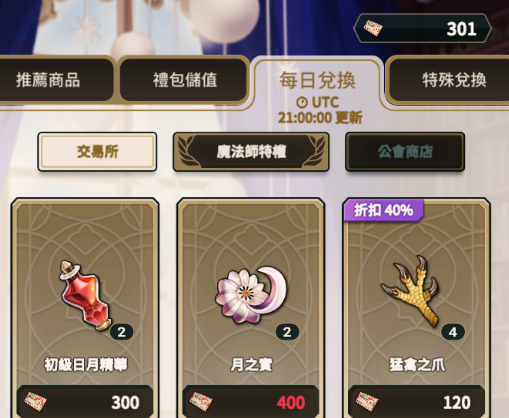Click the golden raptor claw icon
The image size is (509, 418).
[x=412, y=291]
